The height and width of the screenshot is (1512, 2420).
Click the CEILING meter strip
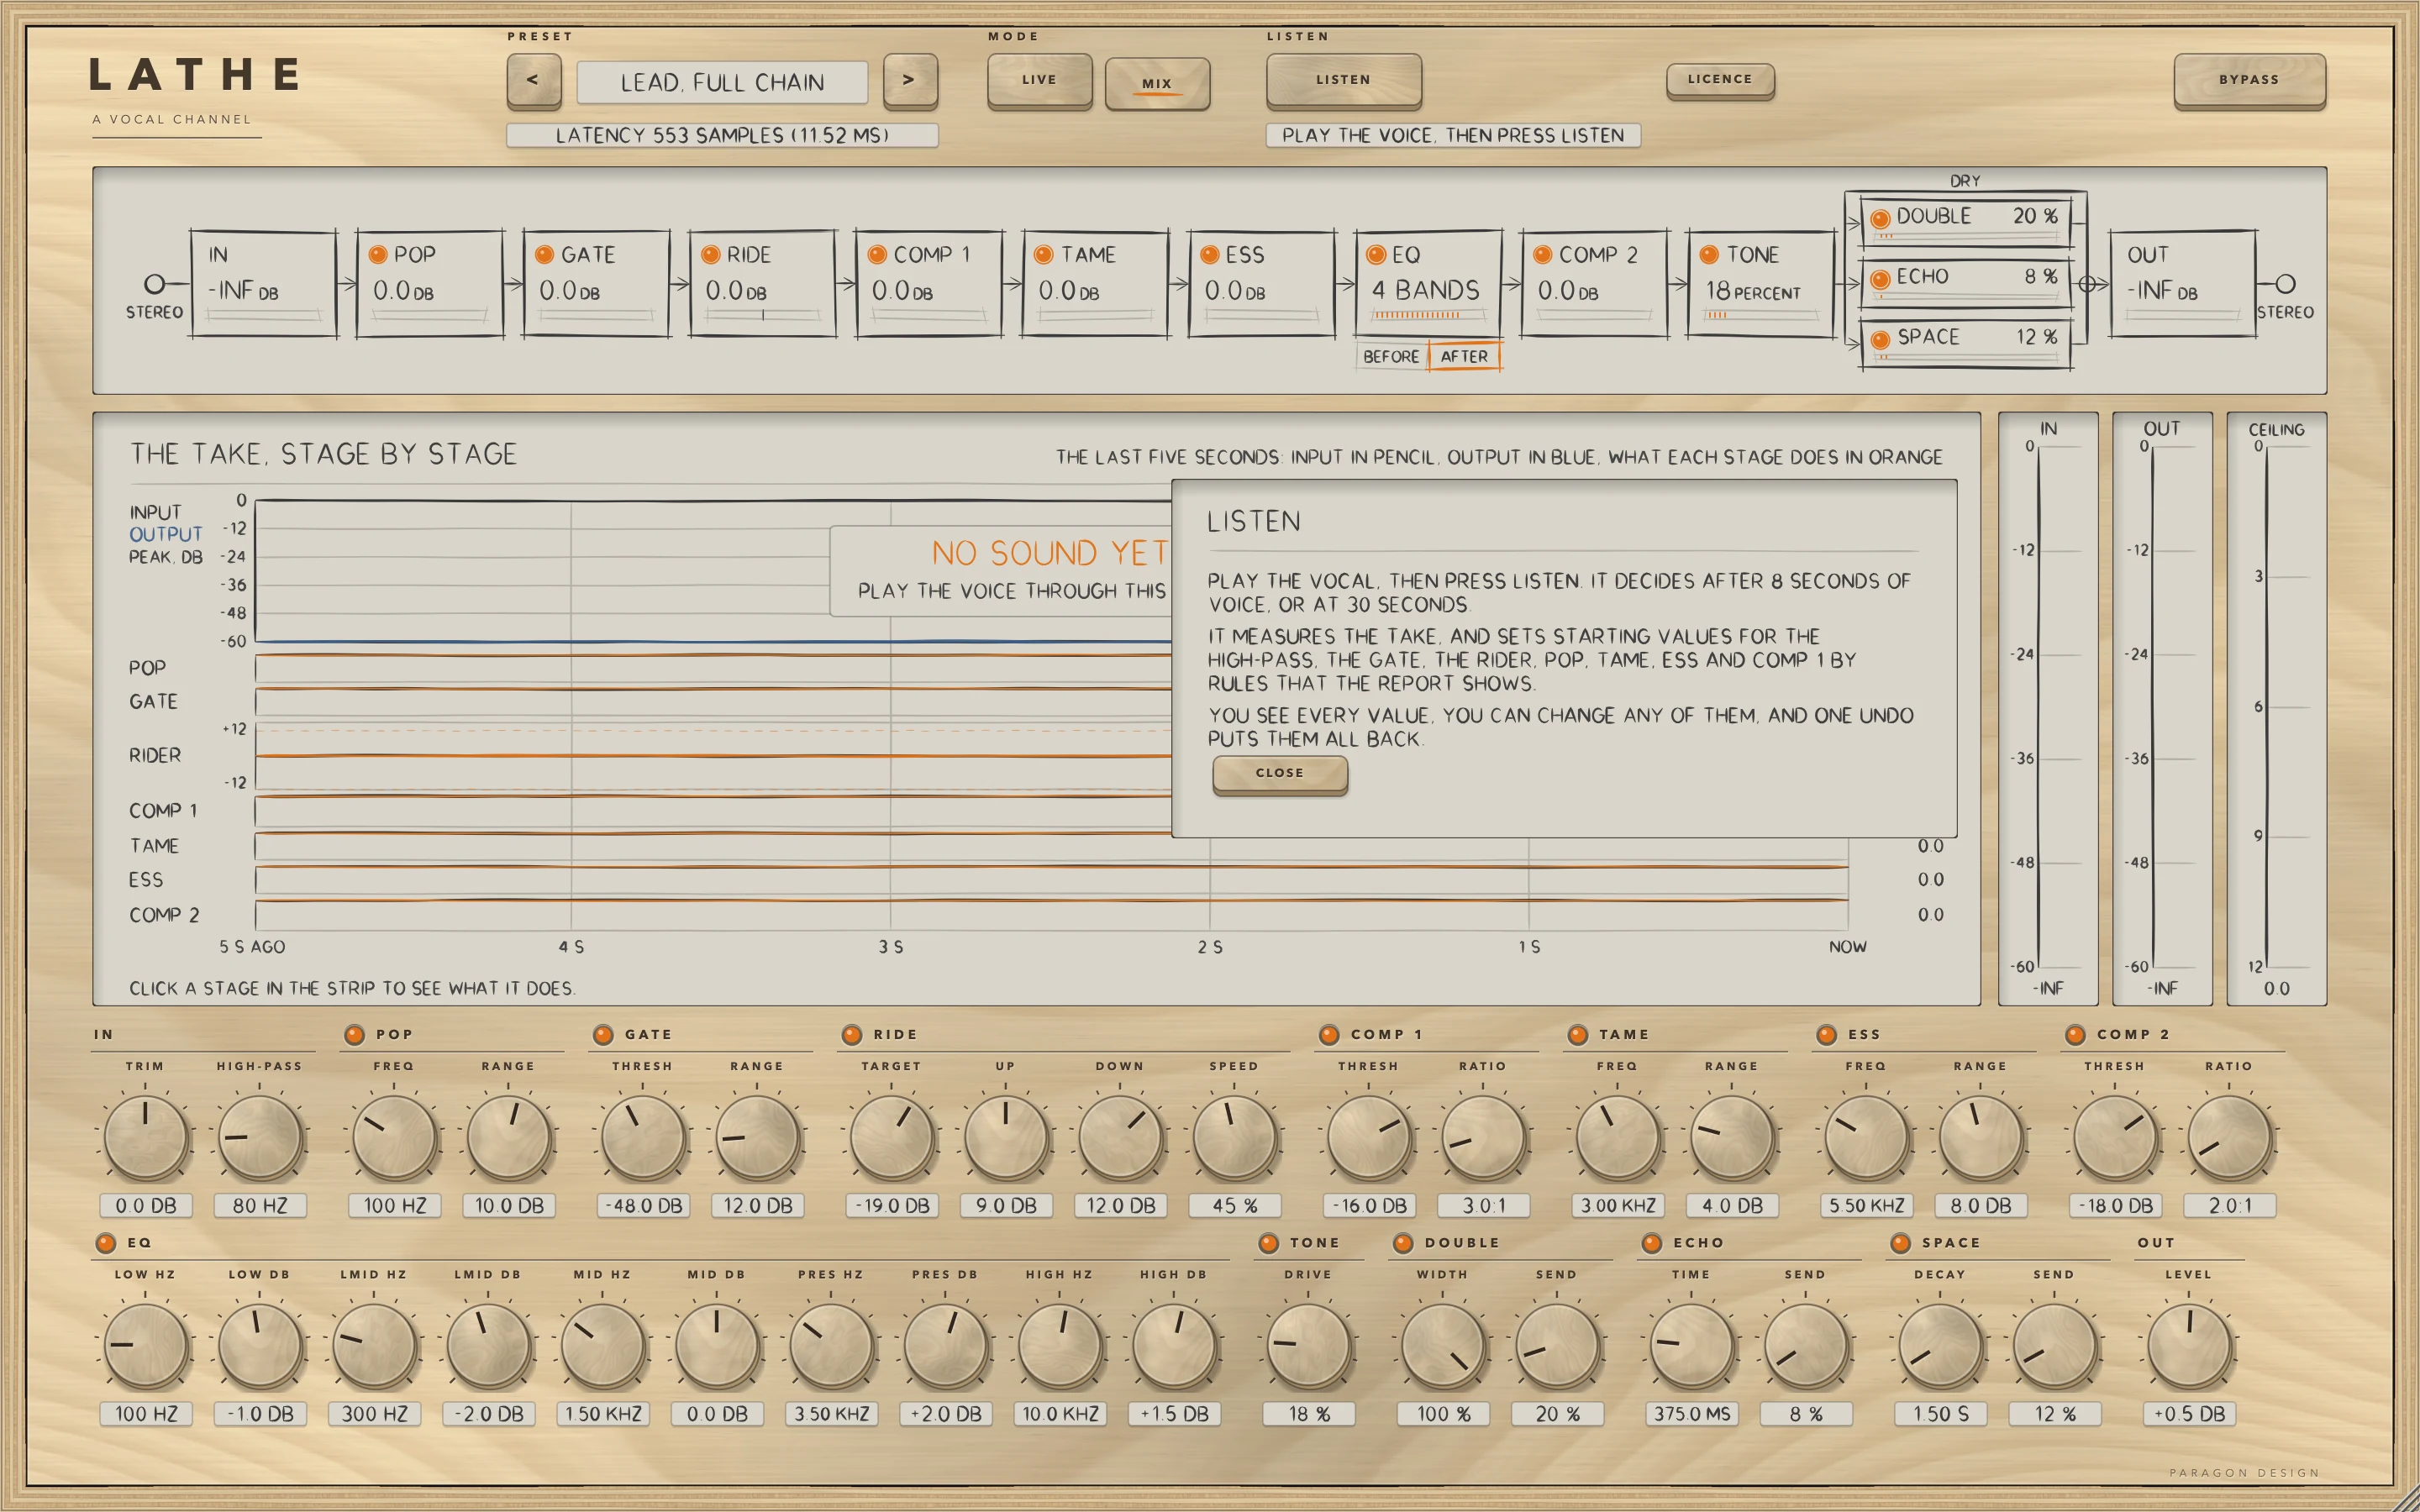click(x=2276, y=708)
